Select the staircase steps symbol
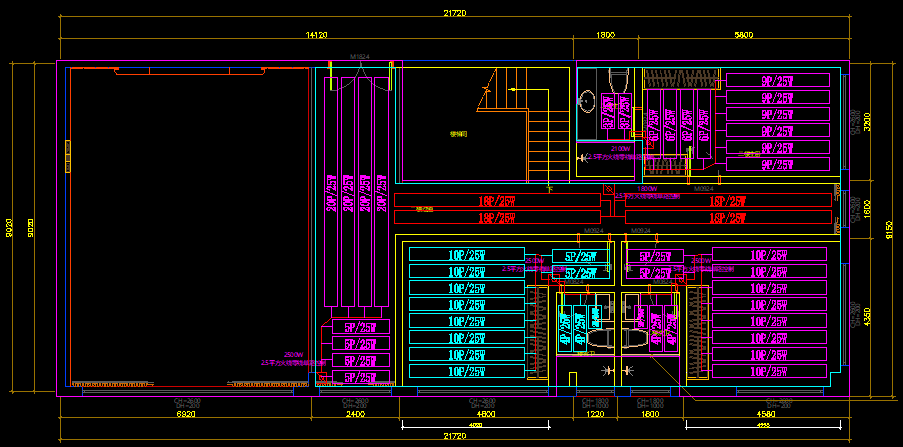 pyautogui.click(x=549, y=142)
